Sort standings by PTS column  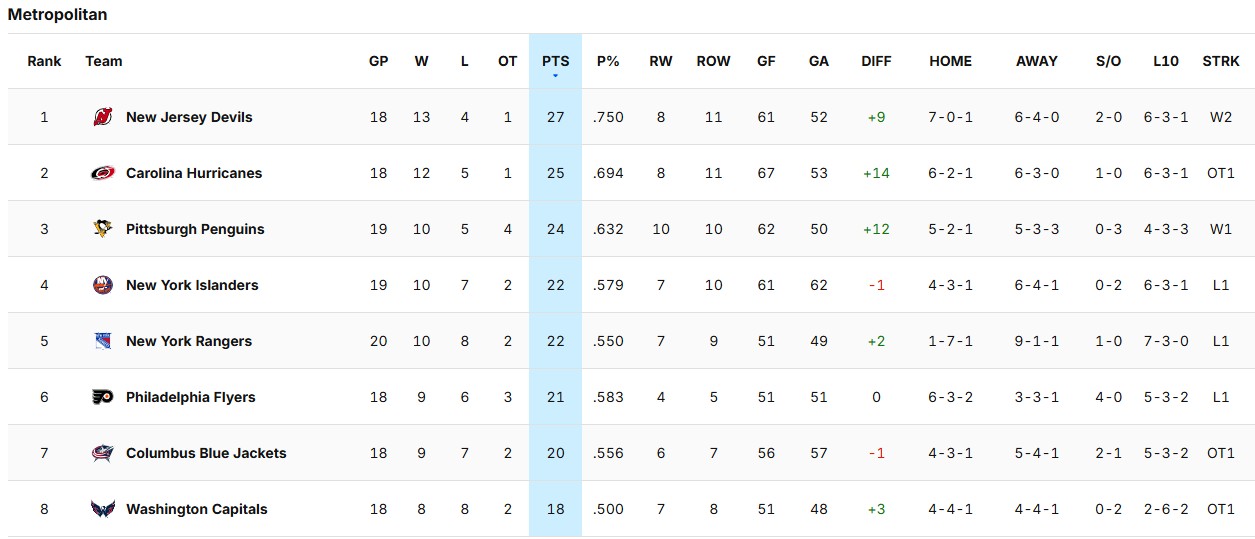tap(555, 61)
